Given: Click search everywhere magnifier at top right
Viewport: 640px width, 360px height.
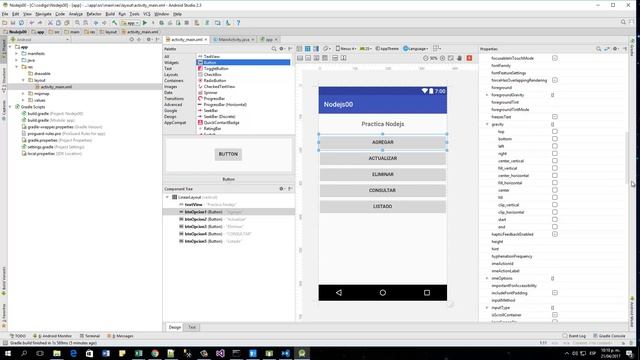Looking at the screenshot, I should [x=623, y=22].
